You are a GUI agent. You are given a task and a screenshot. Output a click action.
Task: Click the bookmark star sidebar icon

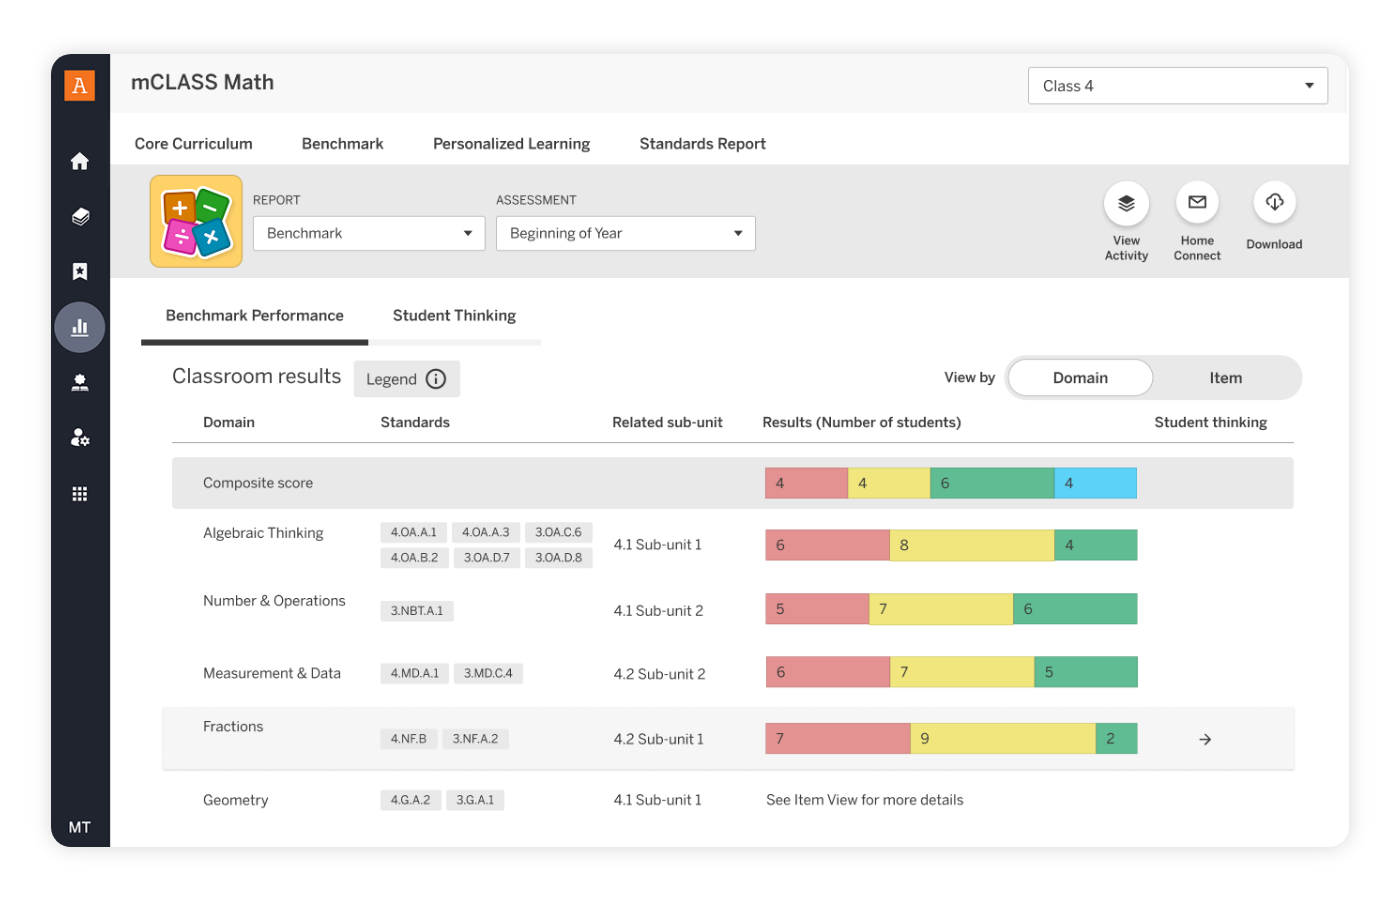(80, 272)
